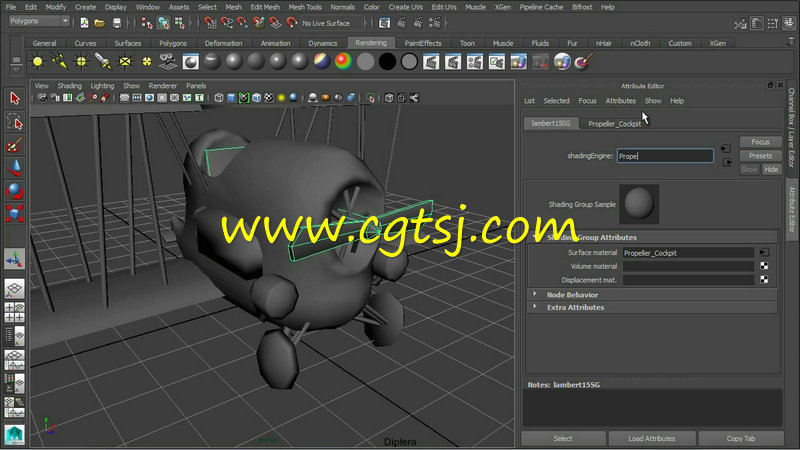This screenshot has width=800, height=450.
Task: Select the lambert15SG node tab
Action: coord(551,123)
